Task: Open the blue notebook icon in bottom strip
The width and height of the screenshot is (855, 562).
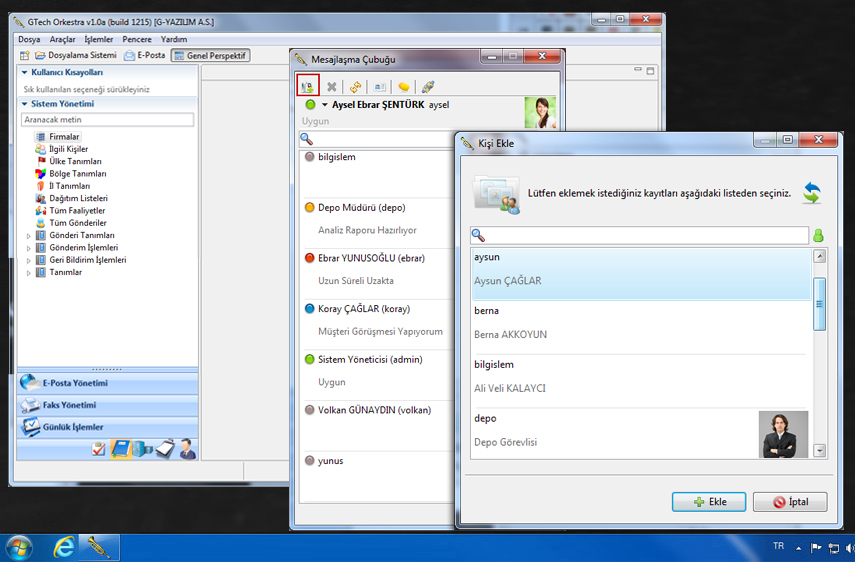Action: [120, 449]
